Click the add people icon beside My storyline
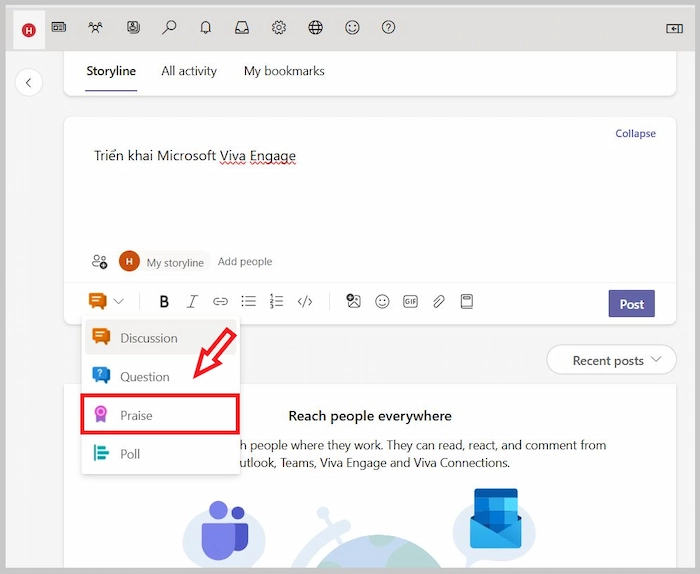This screenshot has width=700, height=574. [x=100, y=262]
